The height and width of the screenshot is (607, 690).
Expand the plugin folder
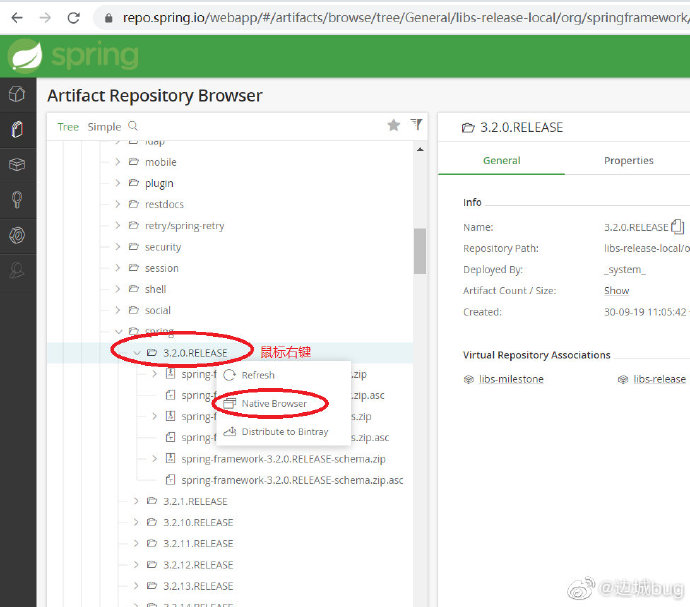(117, 183)
